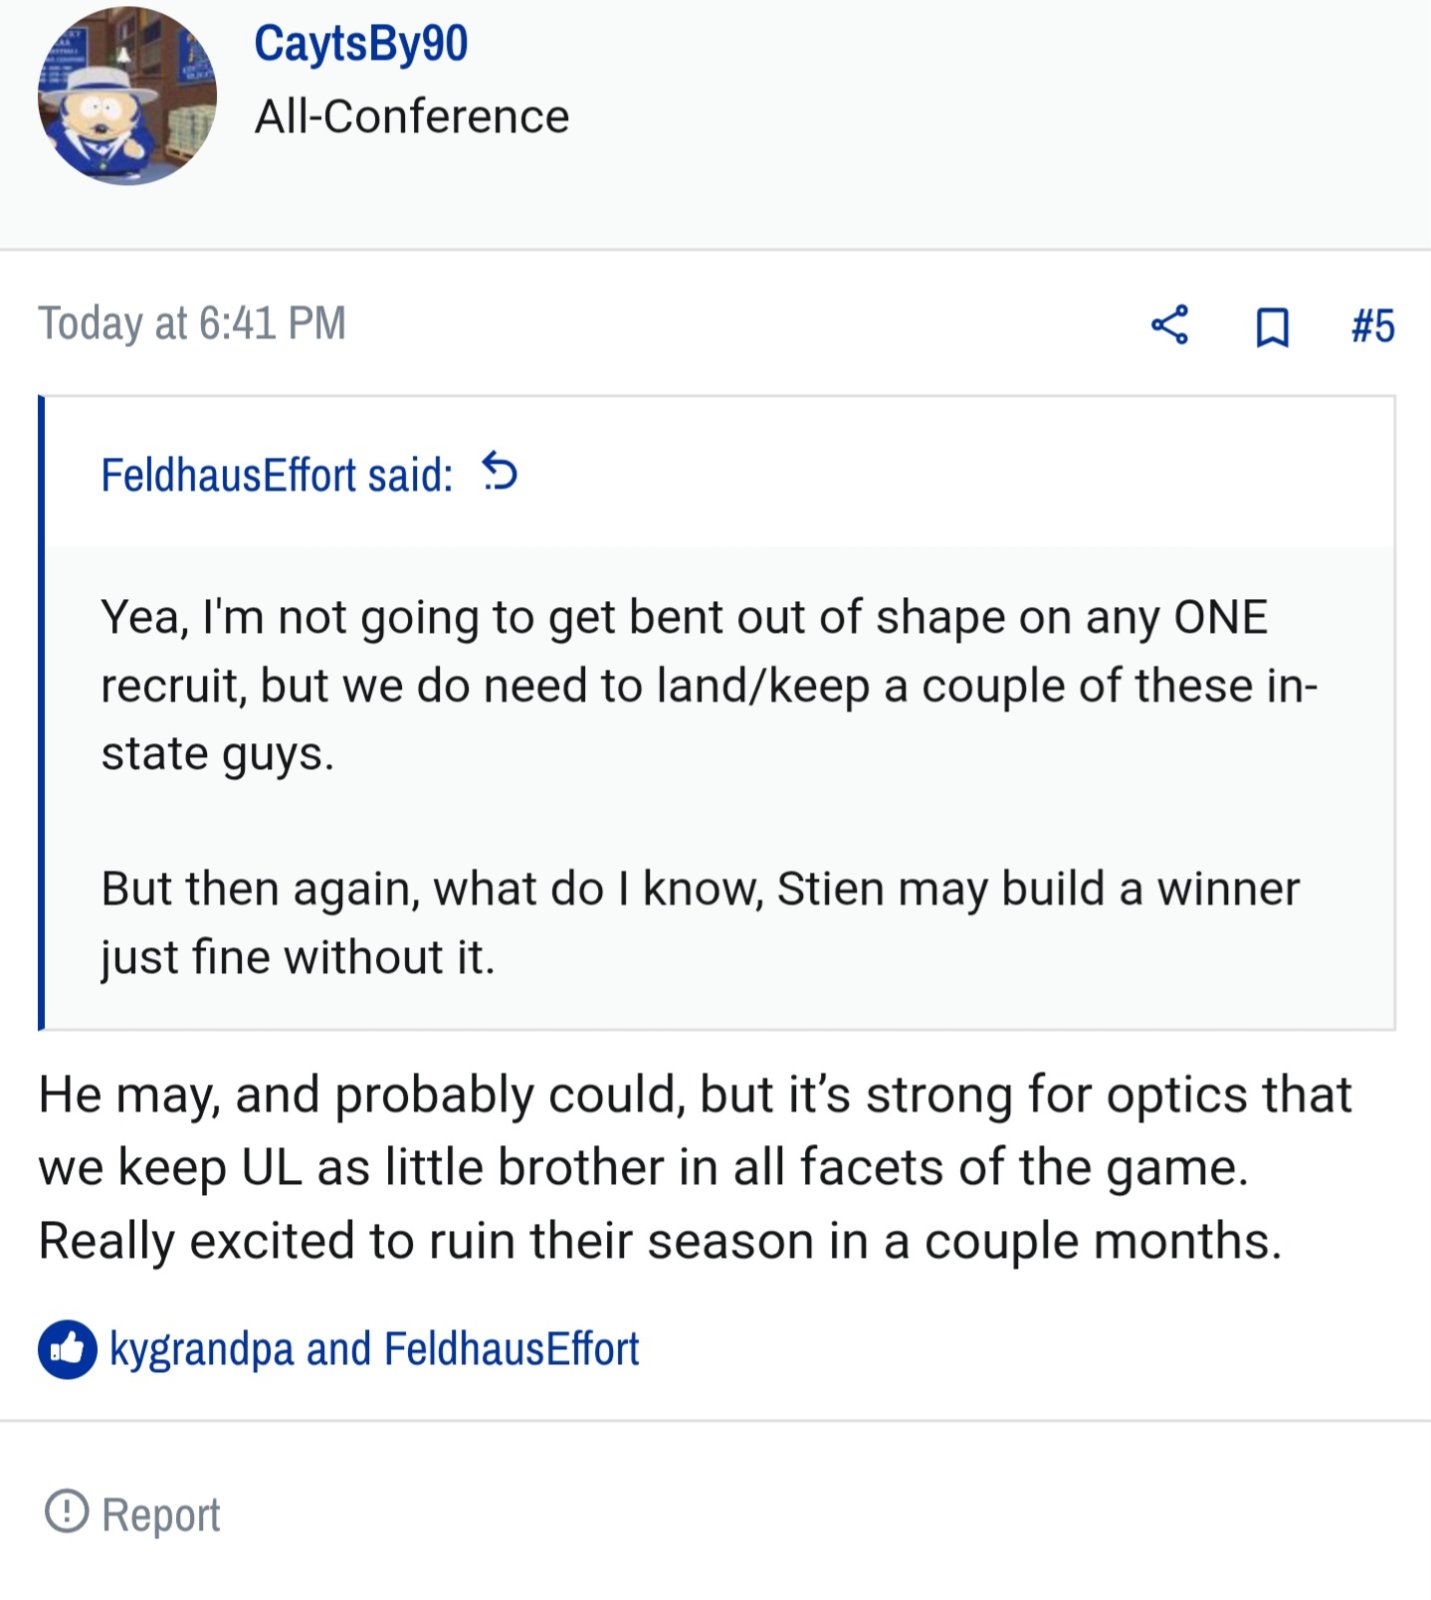Image resolution: width=1431 pixels, height=1600 pixels.
Task: Click the blue left border of quote
Action: coord(41,712)
